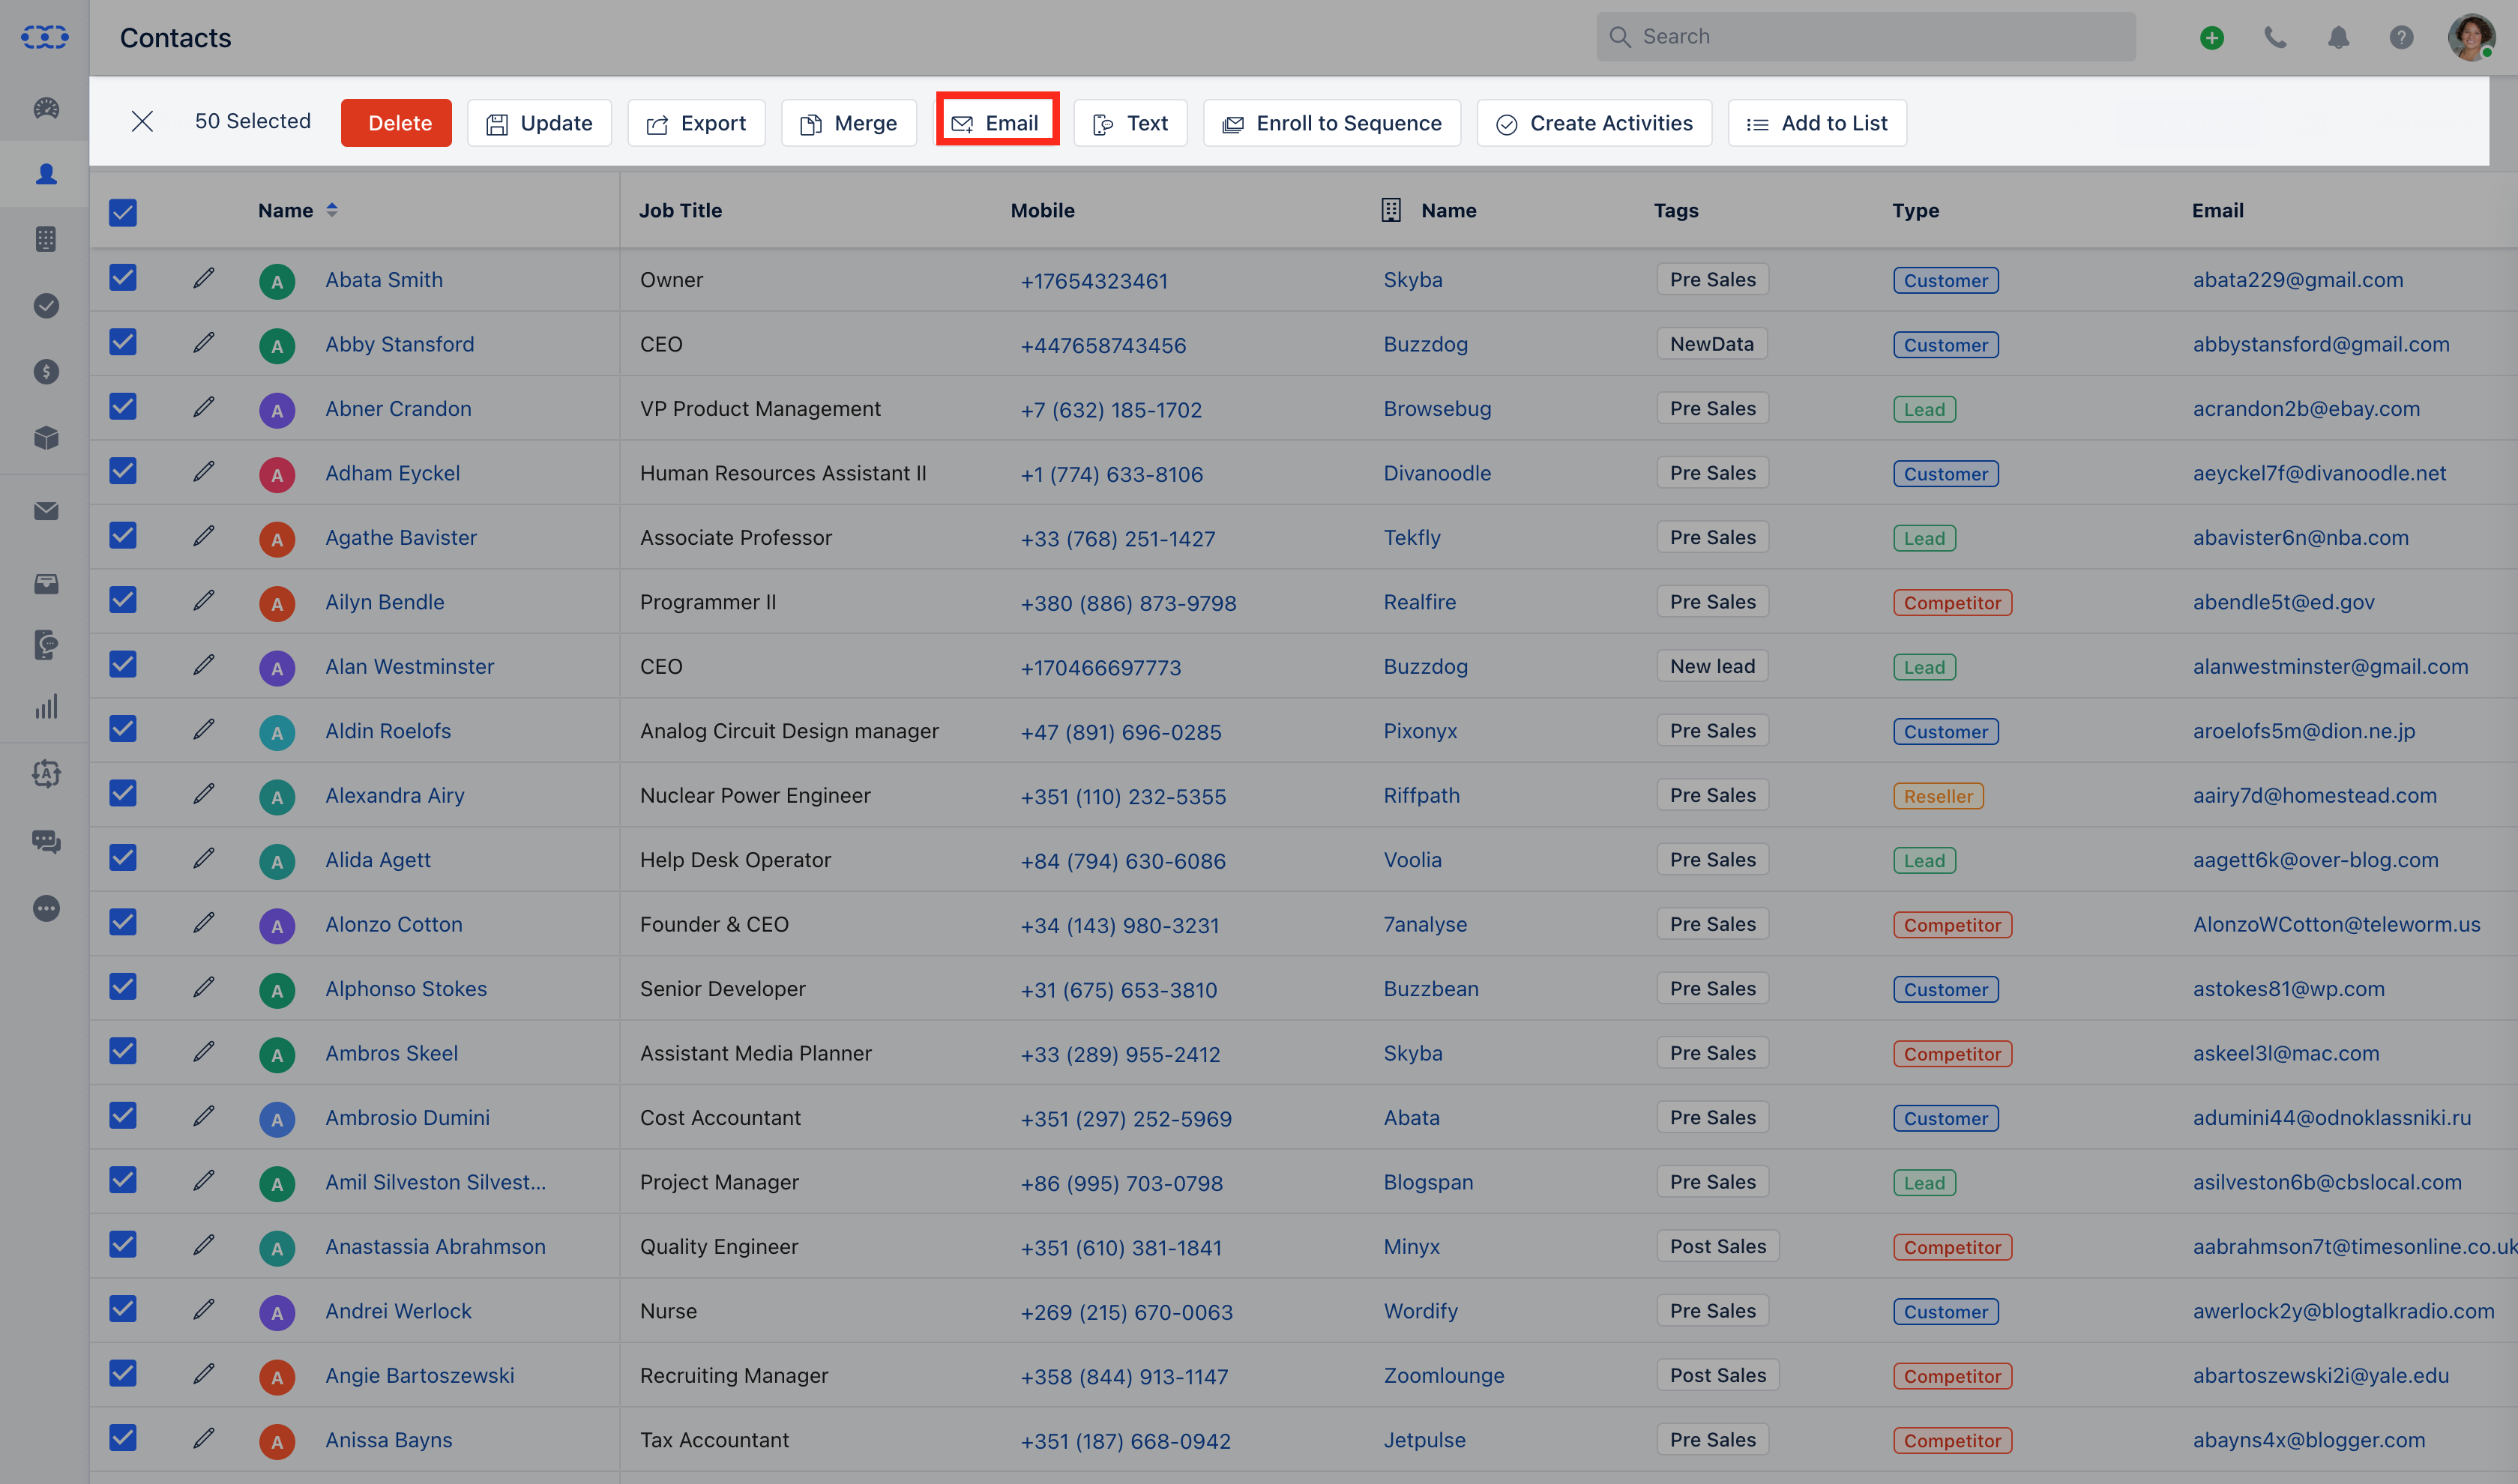The width and height of the screenshot is (2518, 1484).
Task: Edit Alonzo Cotton using the pencil icon
Action: click(204, 923)
